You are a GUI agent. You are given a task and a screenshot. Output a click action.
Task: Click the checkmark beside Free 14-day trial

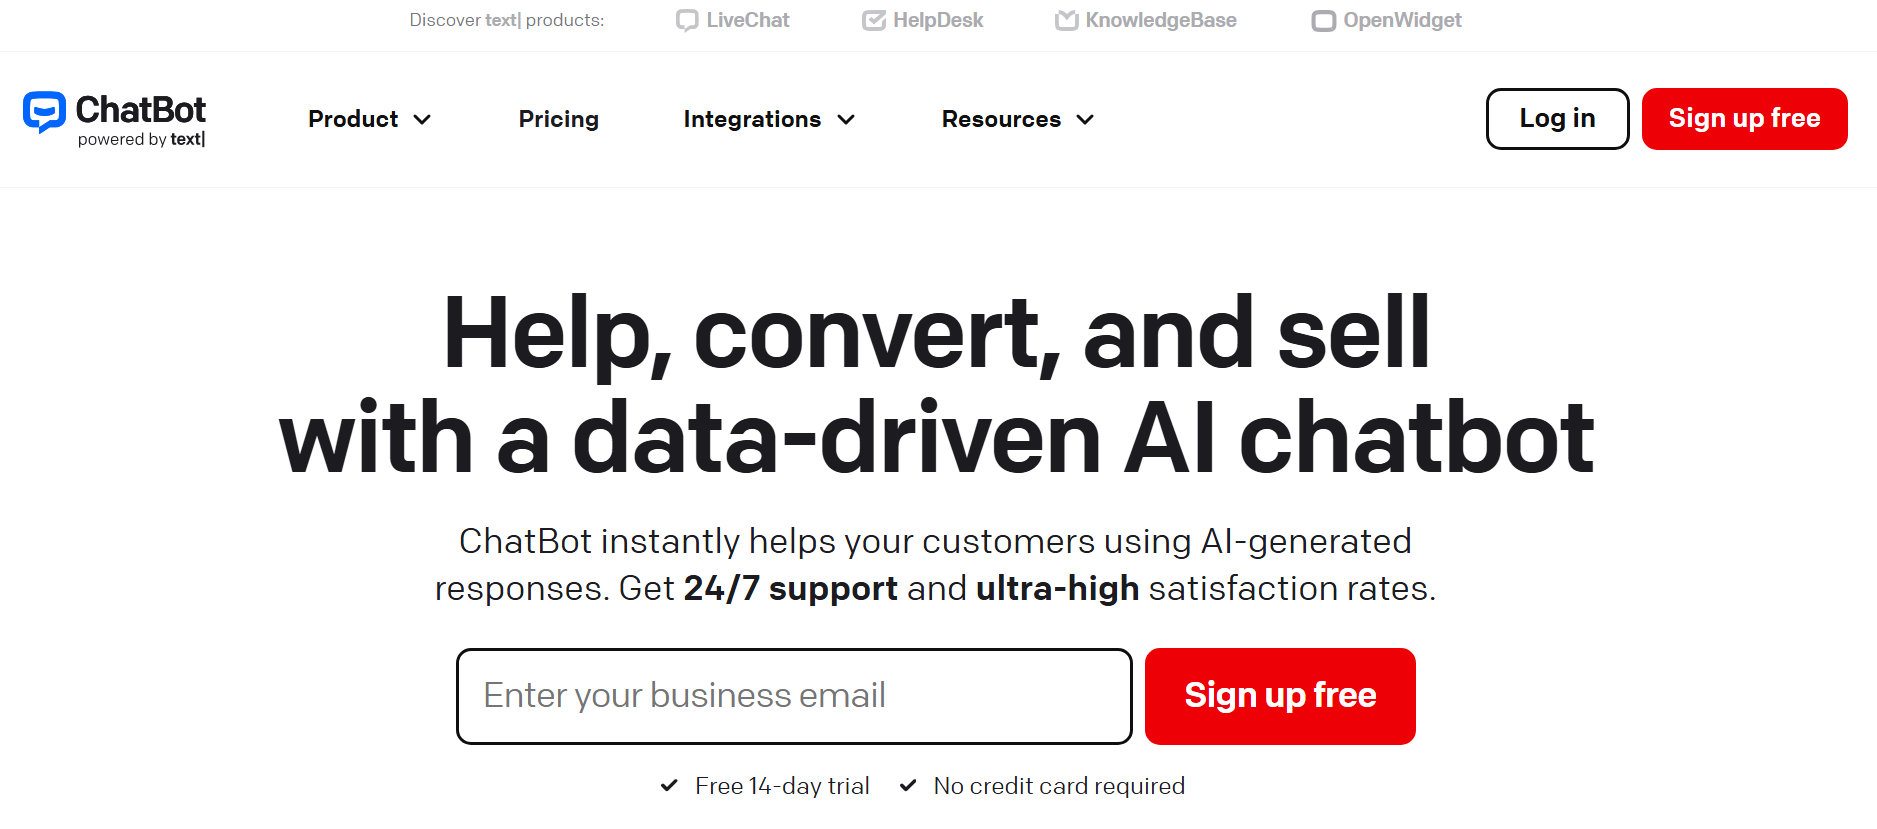(x=669, y=786)
